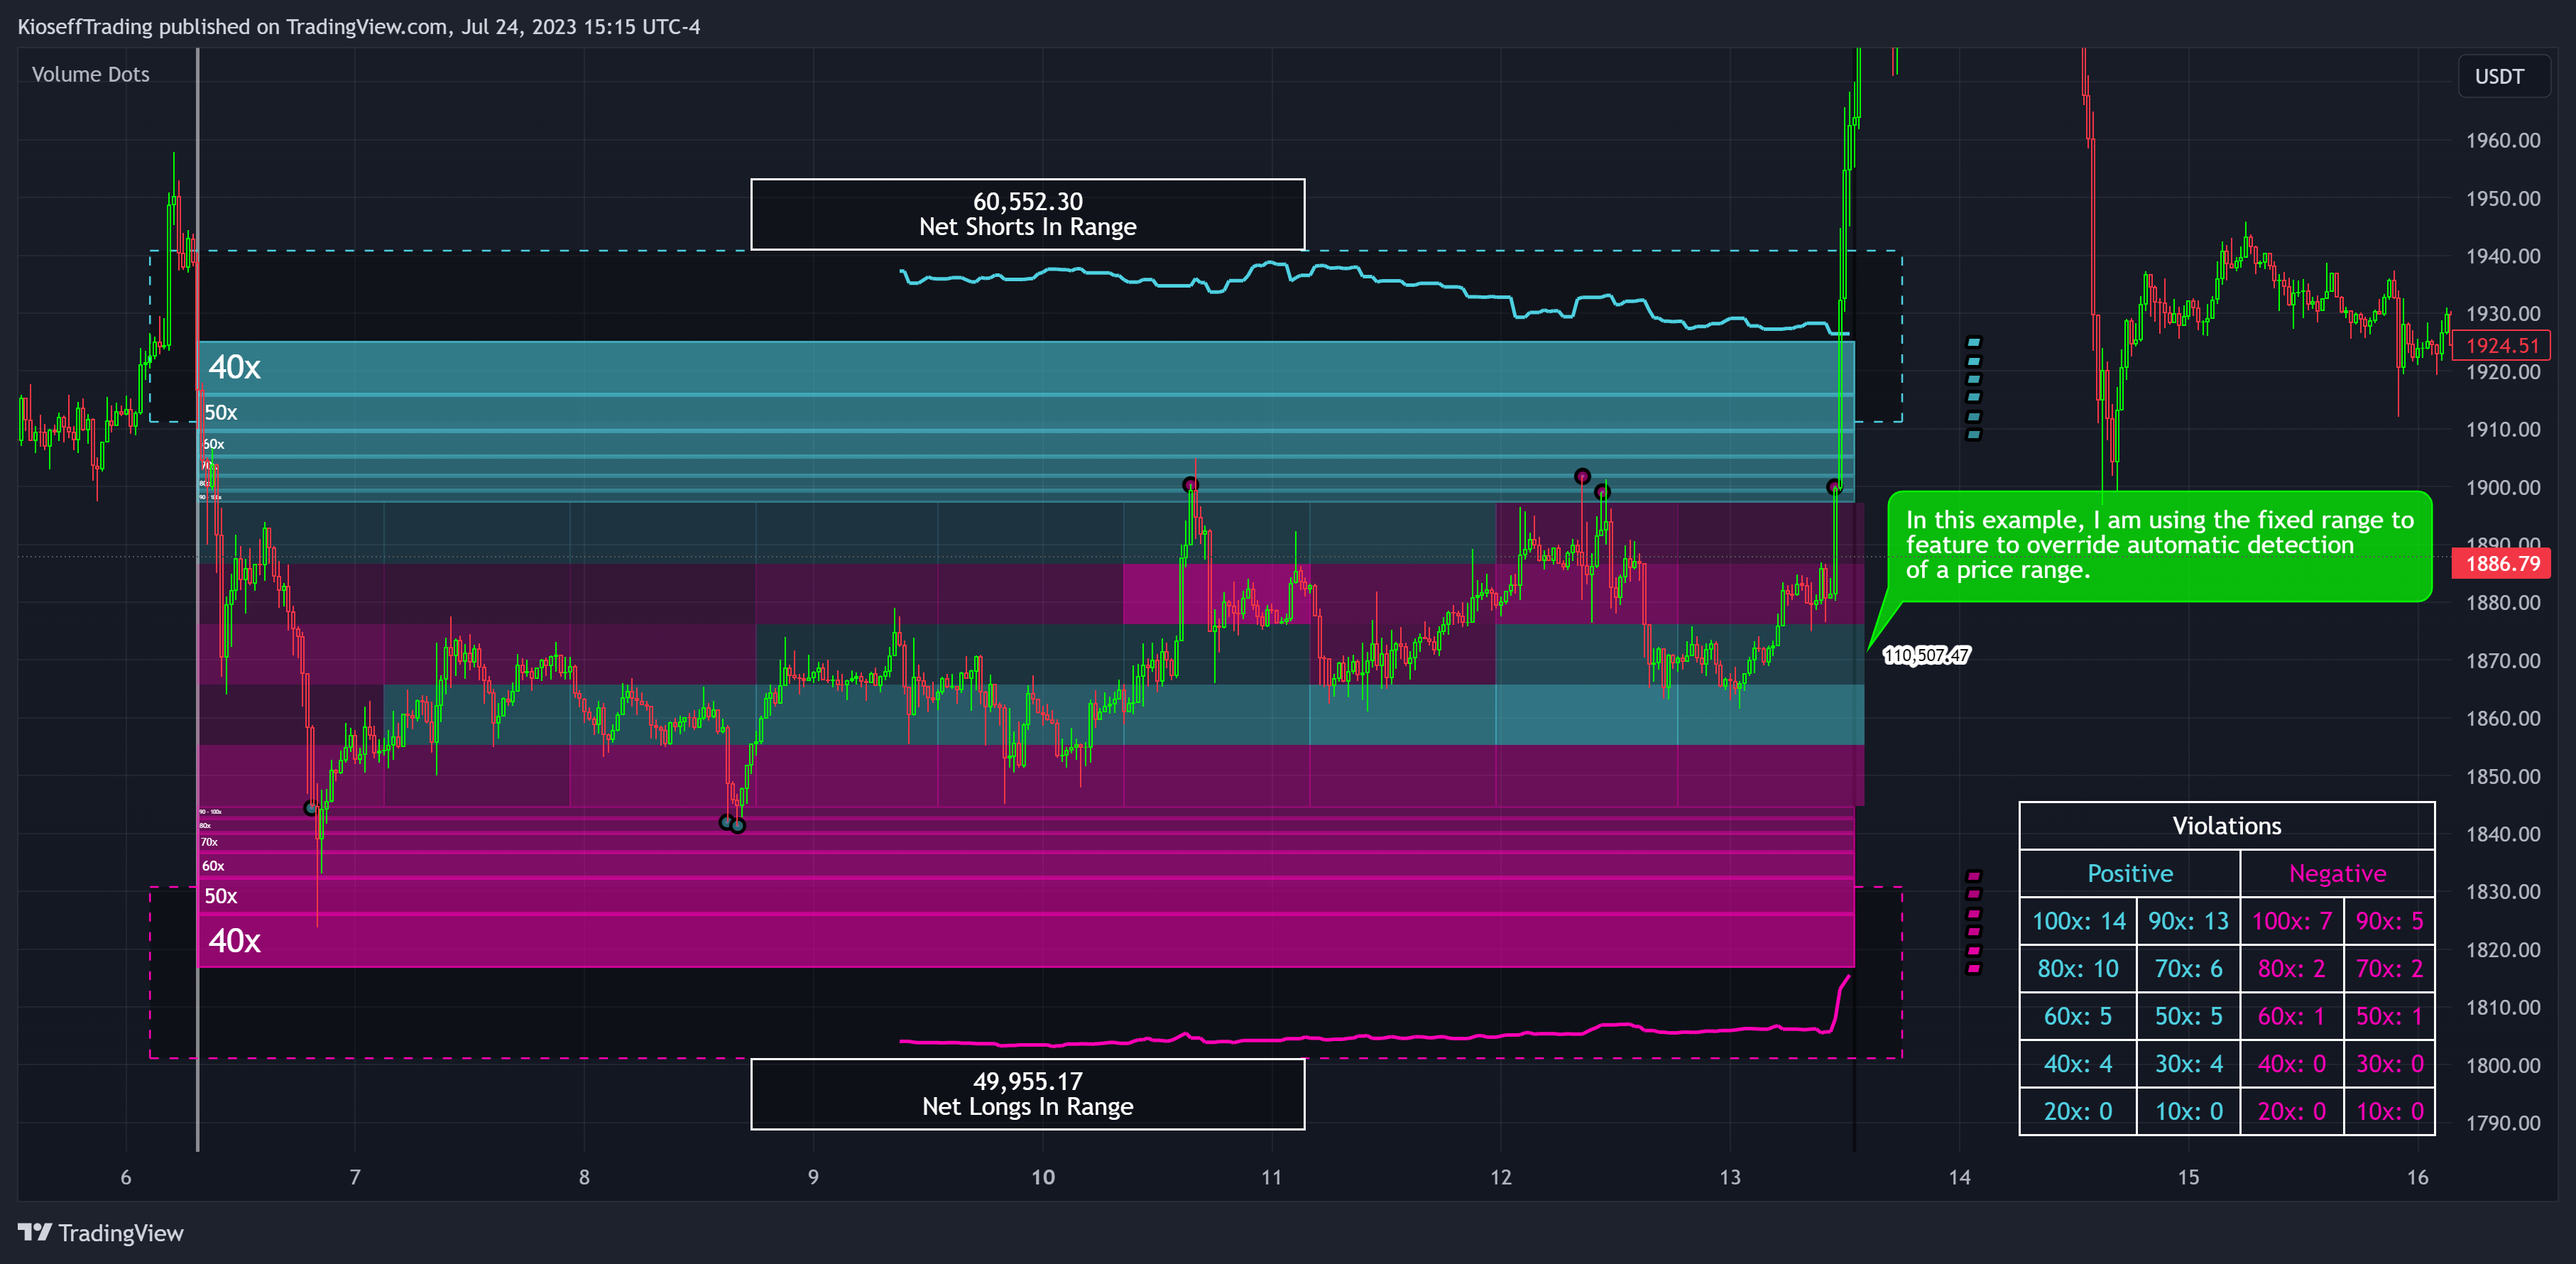Click the 110,507.47 value label

coord(1926,655)
